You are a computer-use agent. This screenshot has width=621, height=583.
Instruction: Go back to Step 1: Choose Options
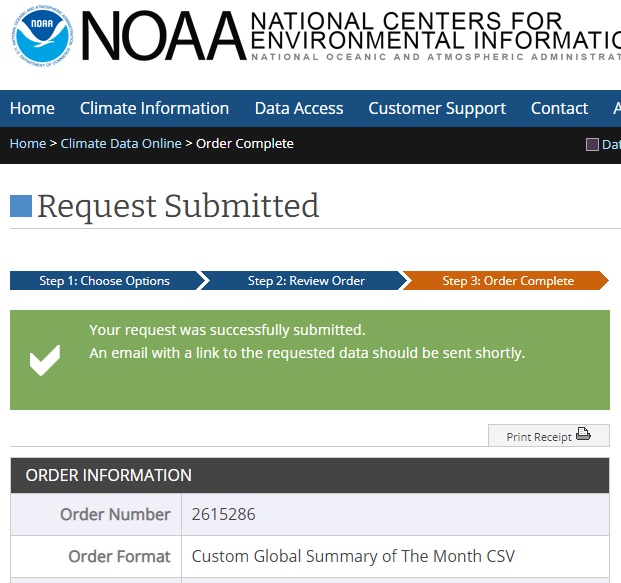pyautogui.click(x=104, y=281)
